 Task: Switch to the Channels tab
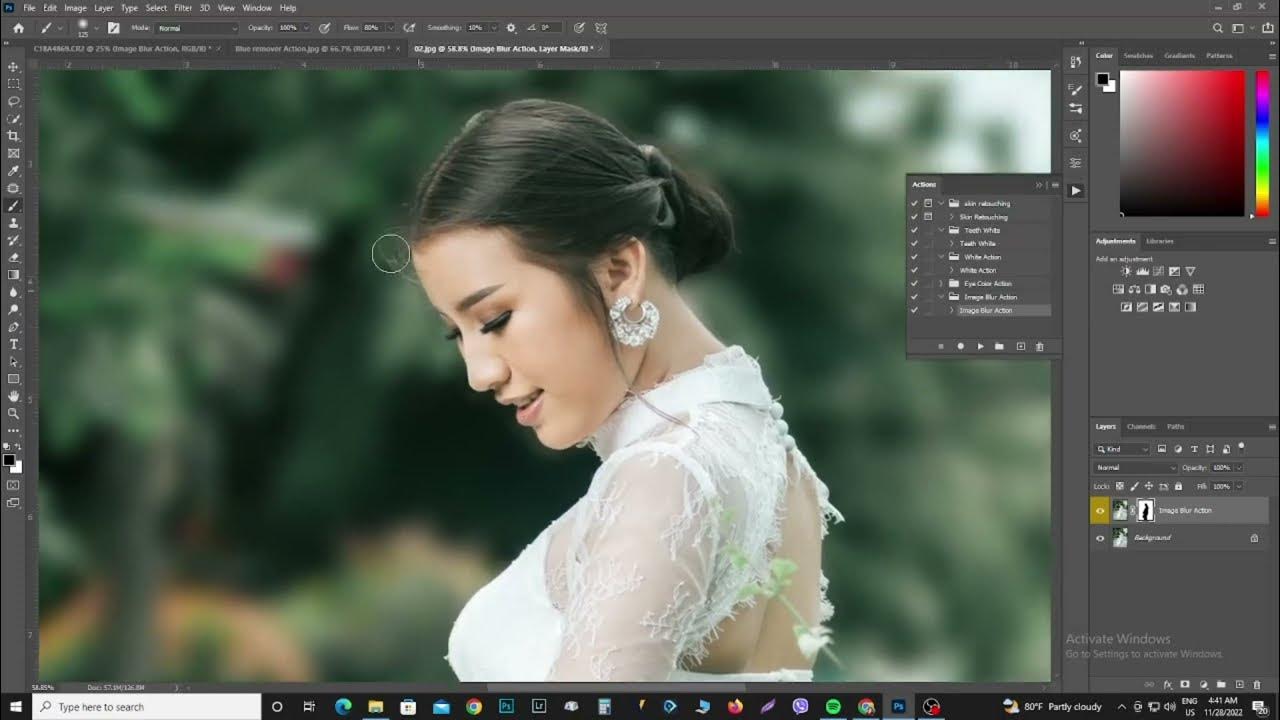(x=1140, y=426)
